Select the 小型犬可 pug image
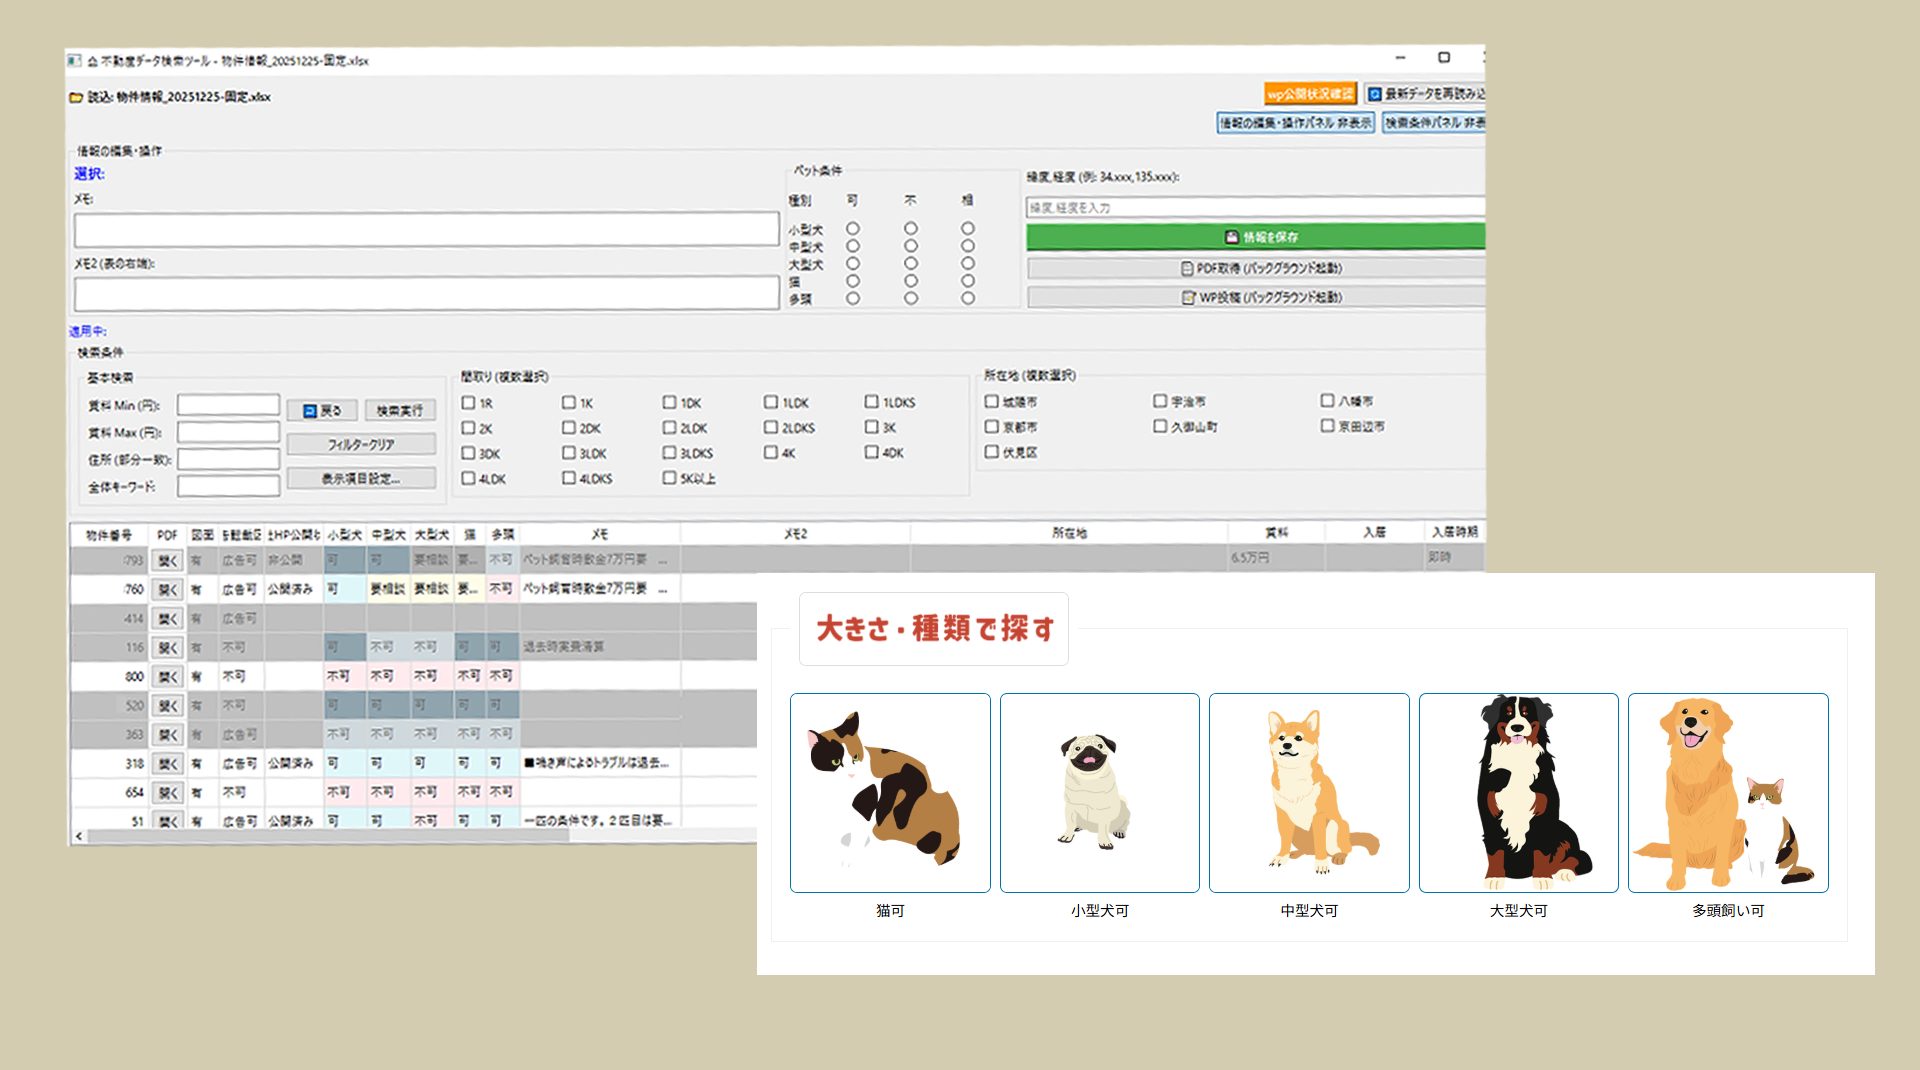 tap(1099, 792)
